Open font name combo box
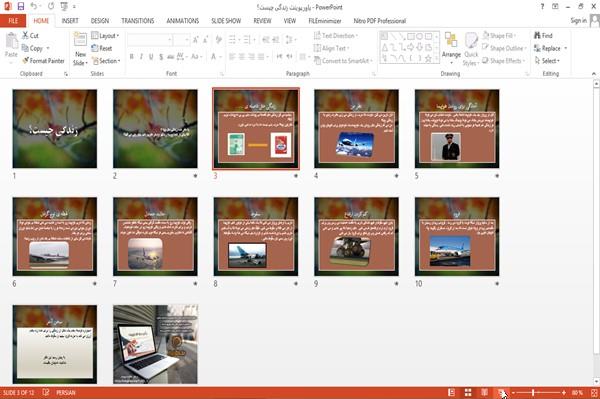This screenshot has width=600, height=399. pyautogui.click(x=149, y=40)
